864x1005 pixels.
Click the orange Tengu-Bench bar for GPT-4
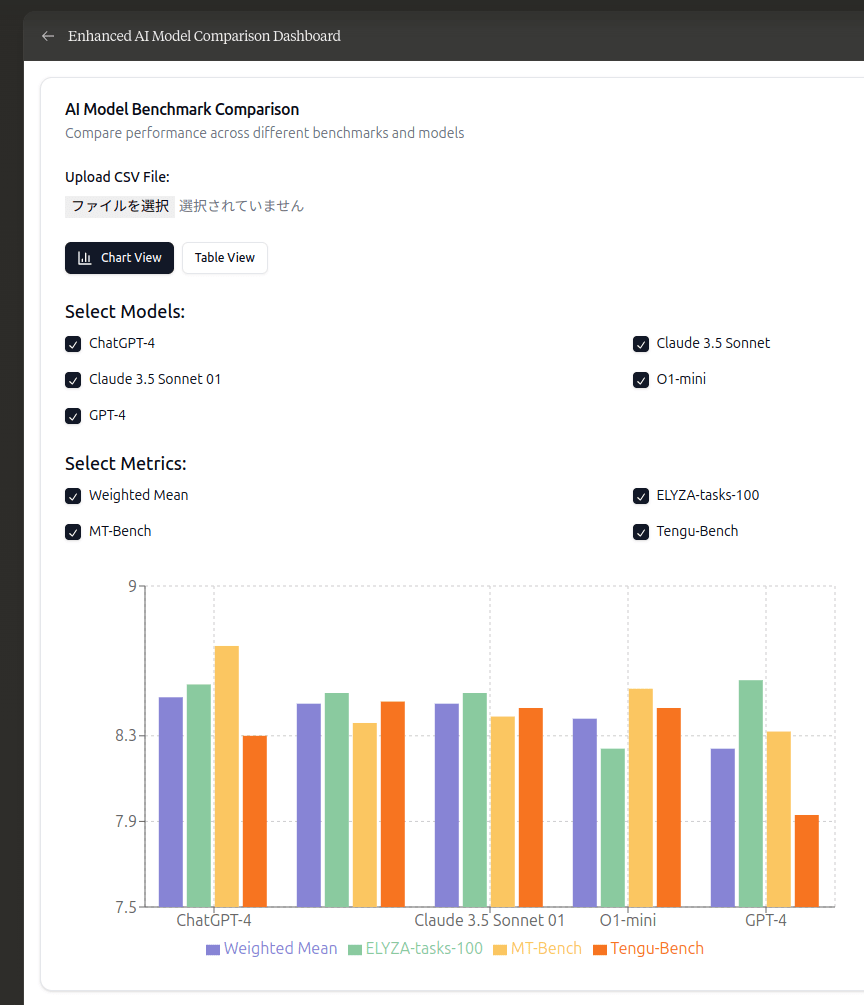point(807,861)
